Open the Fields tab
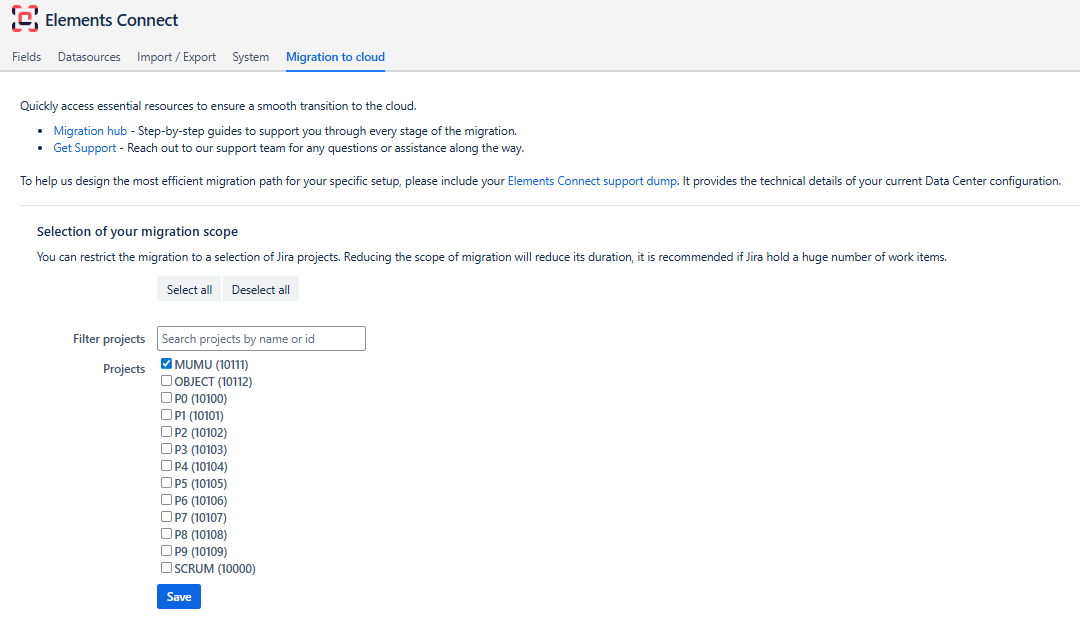 point(27,57)
